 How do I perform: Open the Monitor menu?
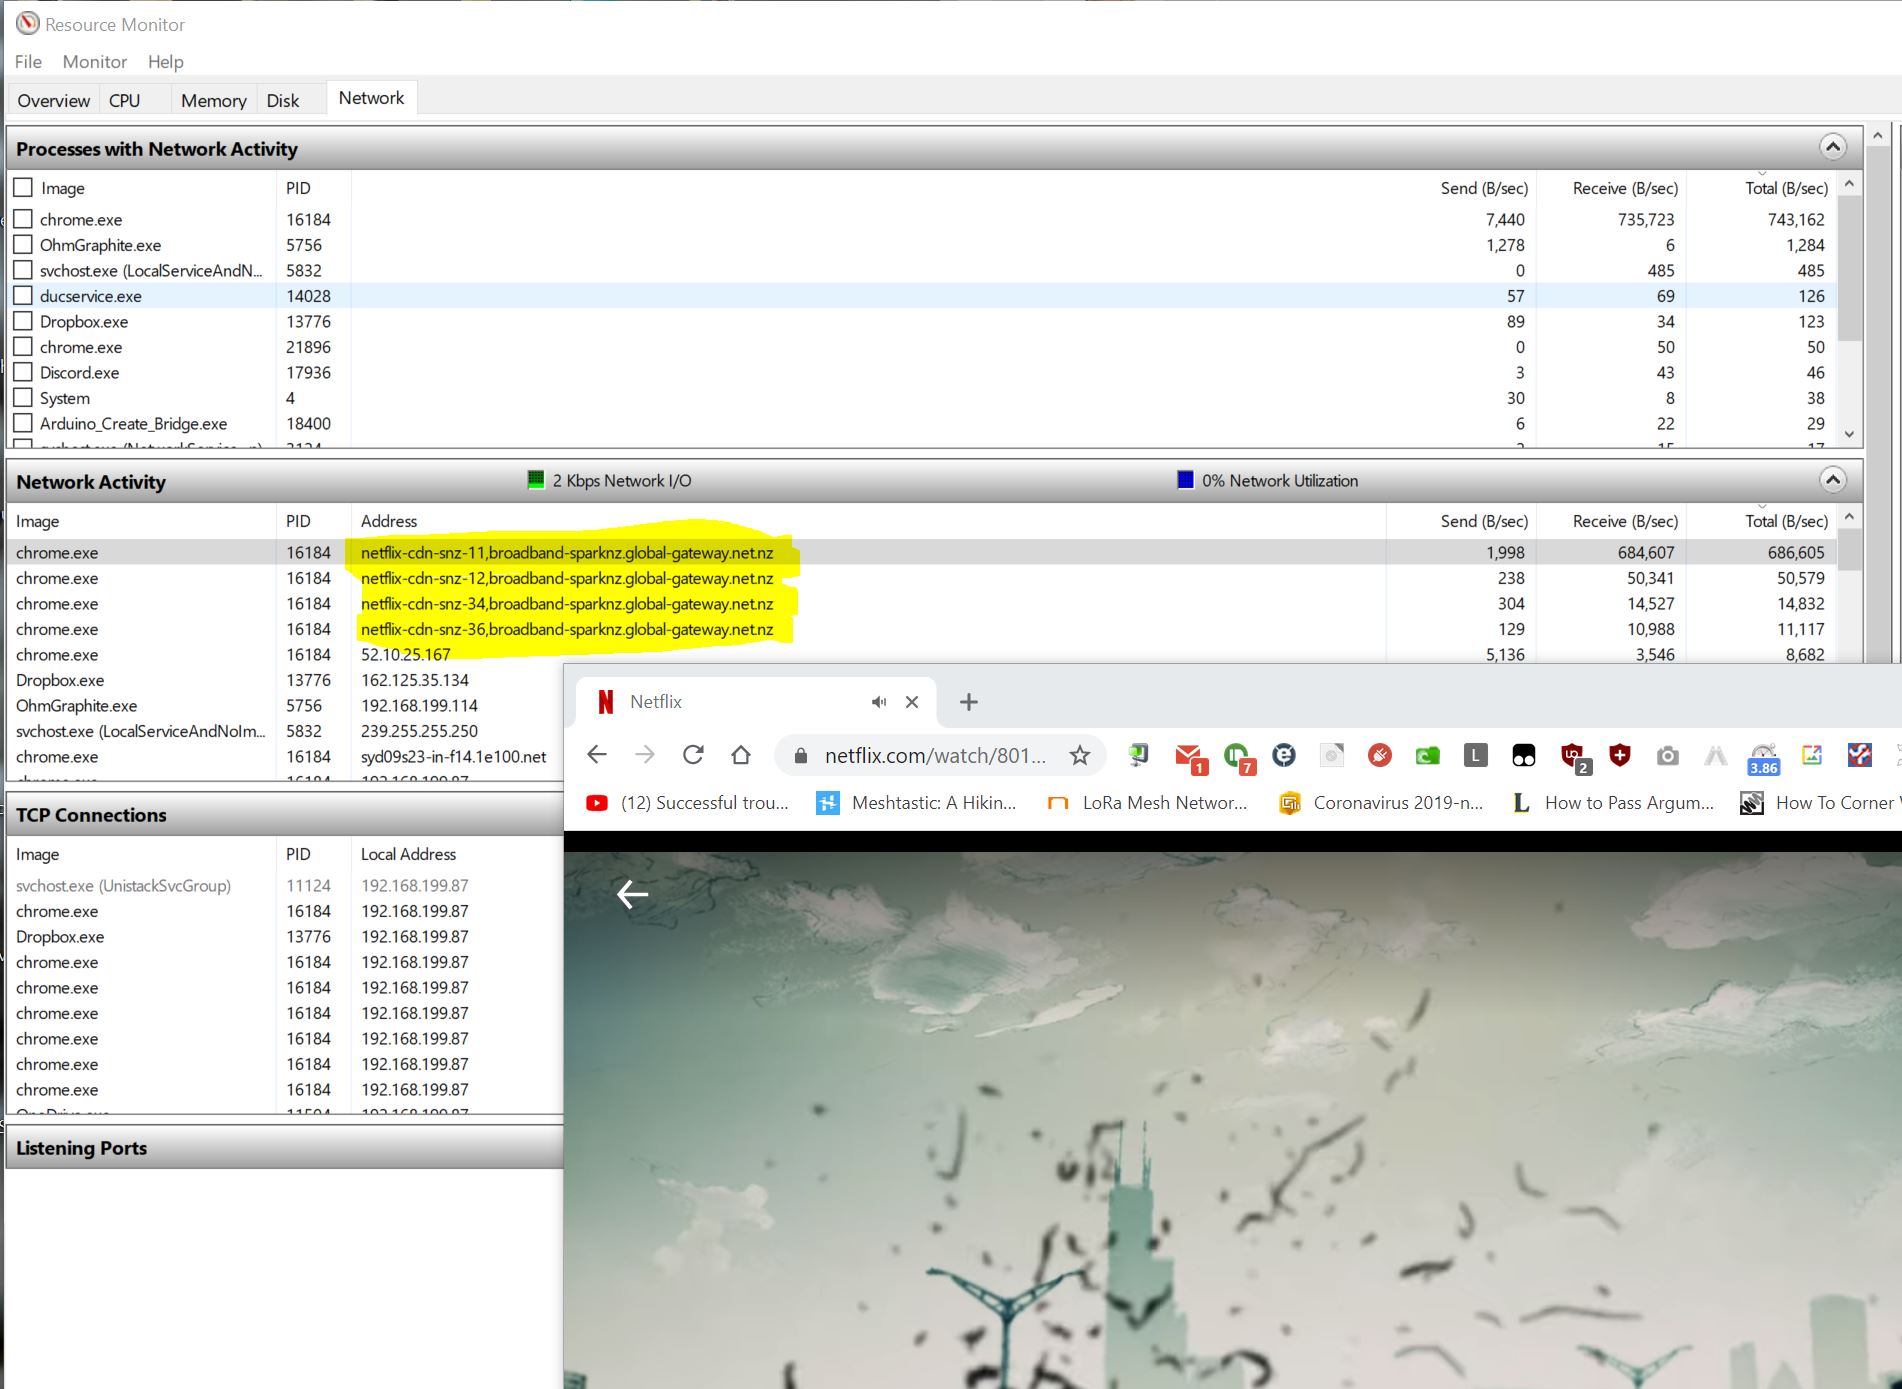[94, 62]
